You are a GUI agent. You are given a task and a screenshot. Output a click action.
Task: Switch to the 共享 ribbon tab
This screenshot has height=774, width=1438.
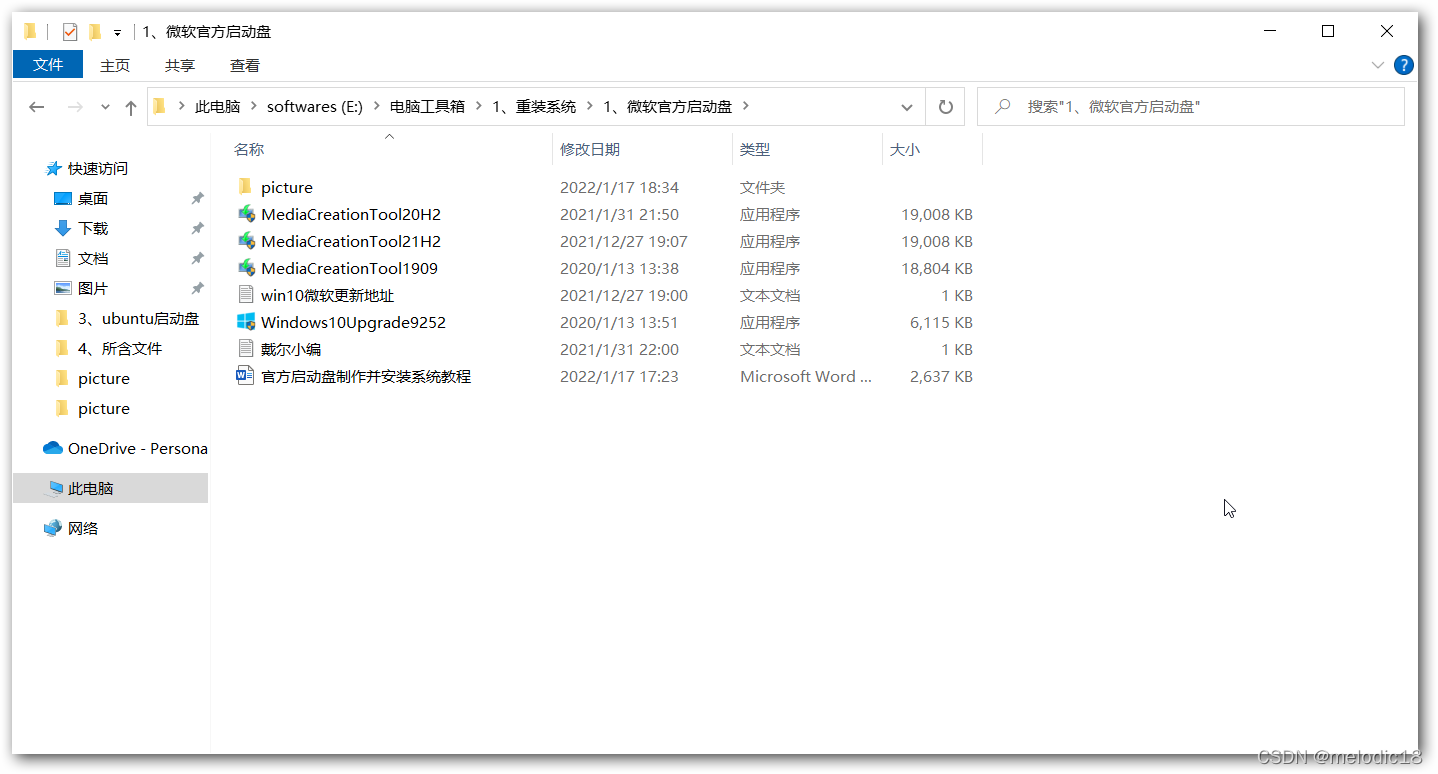[180, 66]
